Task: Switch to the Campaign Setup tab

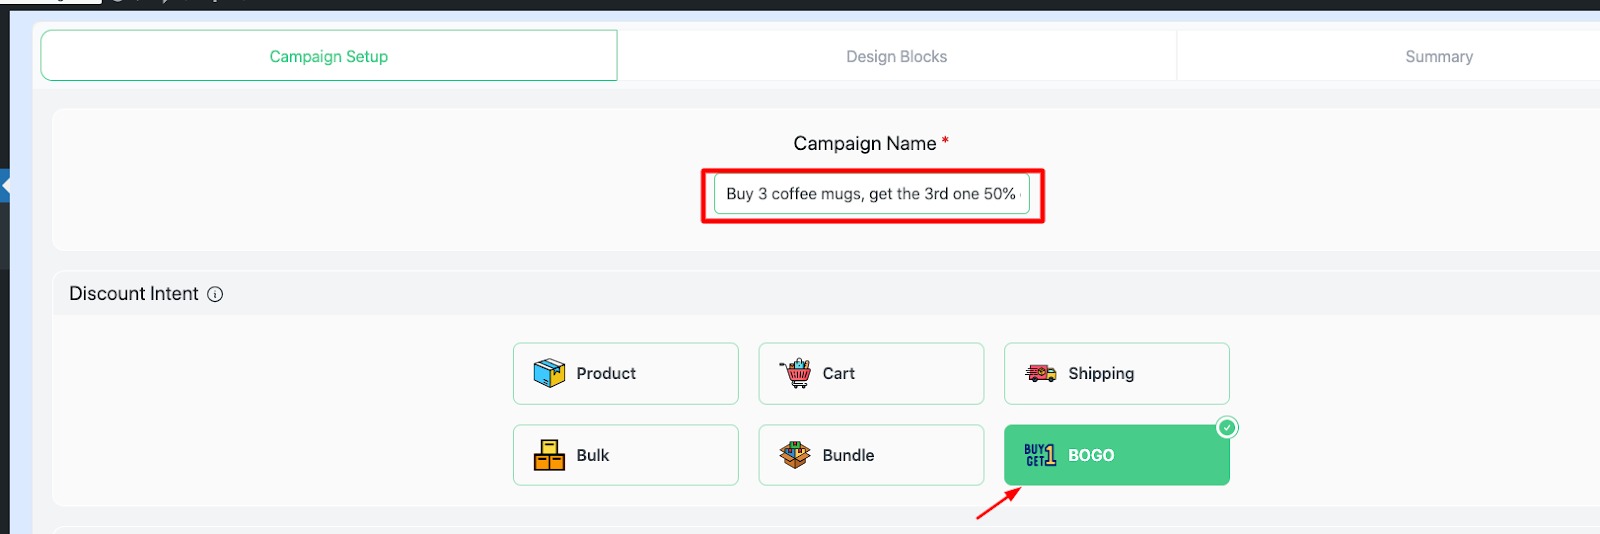Action: 329,56
